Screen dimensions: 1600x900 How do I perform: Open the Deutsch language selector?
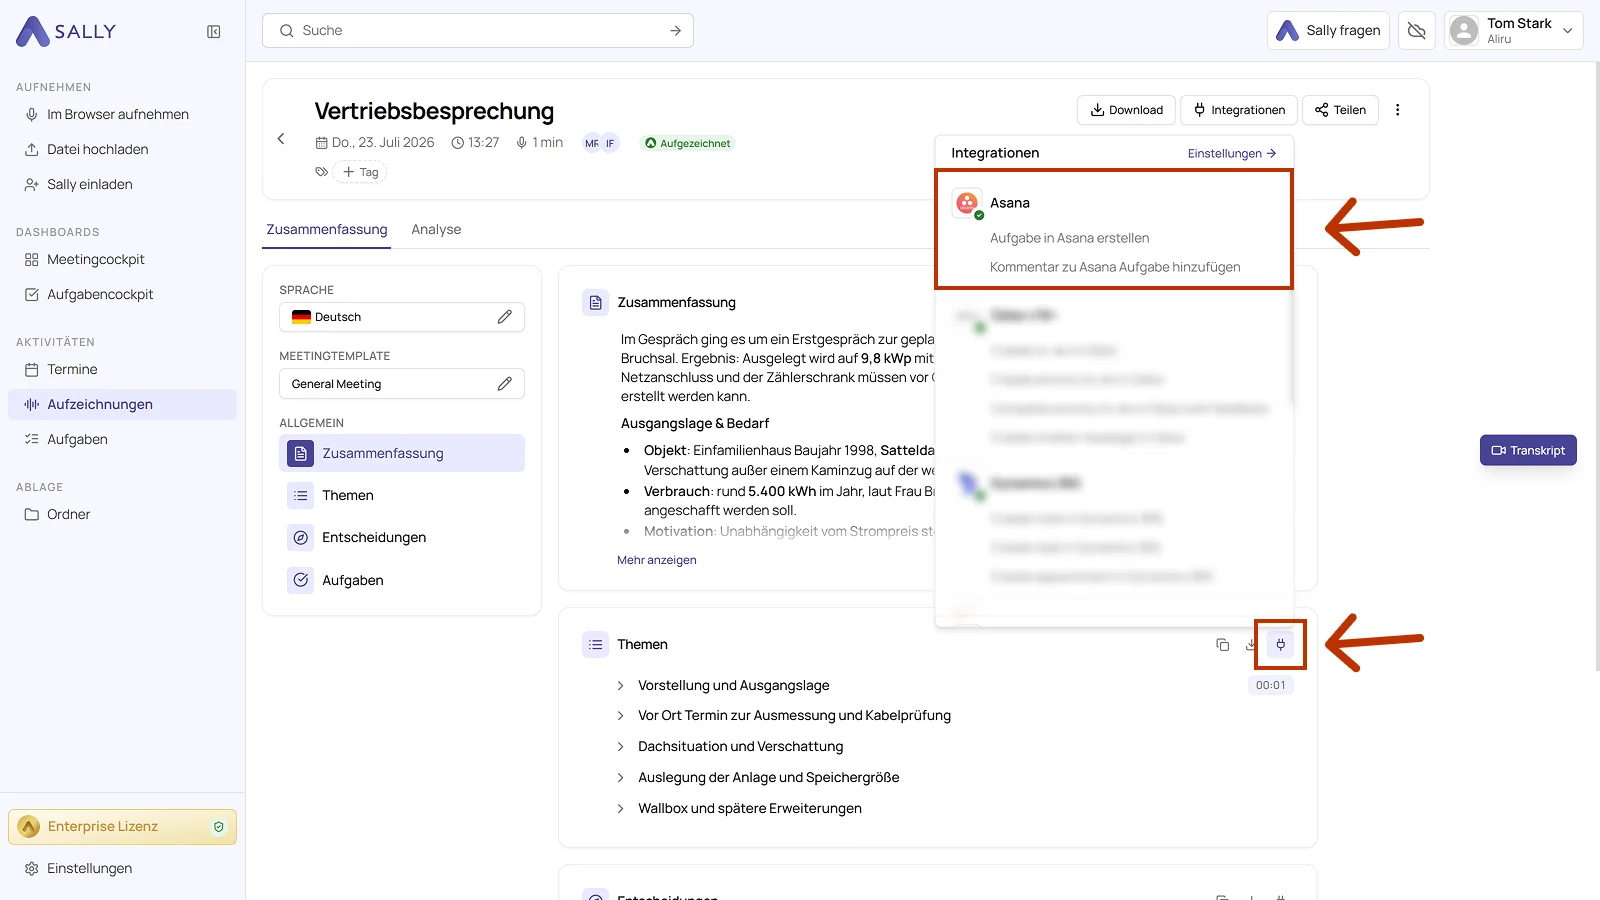(402, 317)
